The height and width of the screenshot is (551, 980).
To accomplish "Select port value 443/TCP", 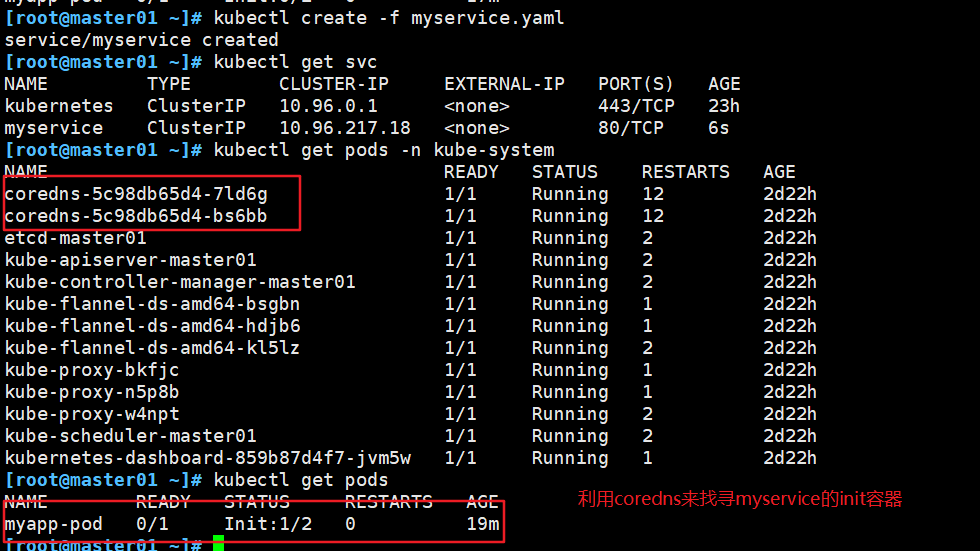I will (636, 106).
